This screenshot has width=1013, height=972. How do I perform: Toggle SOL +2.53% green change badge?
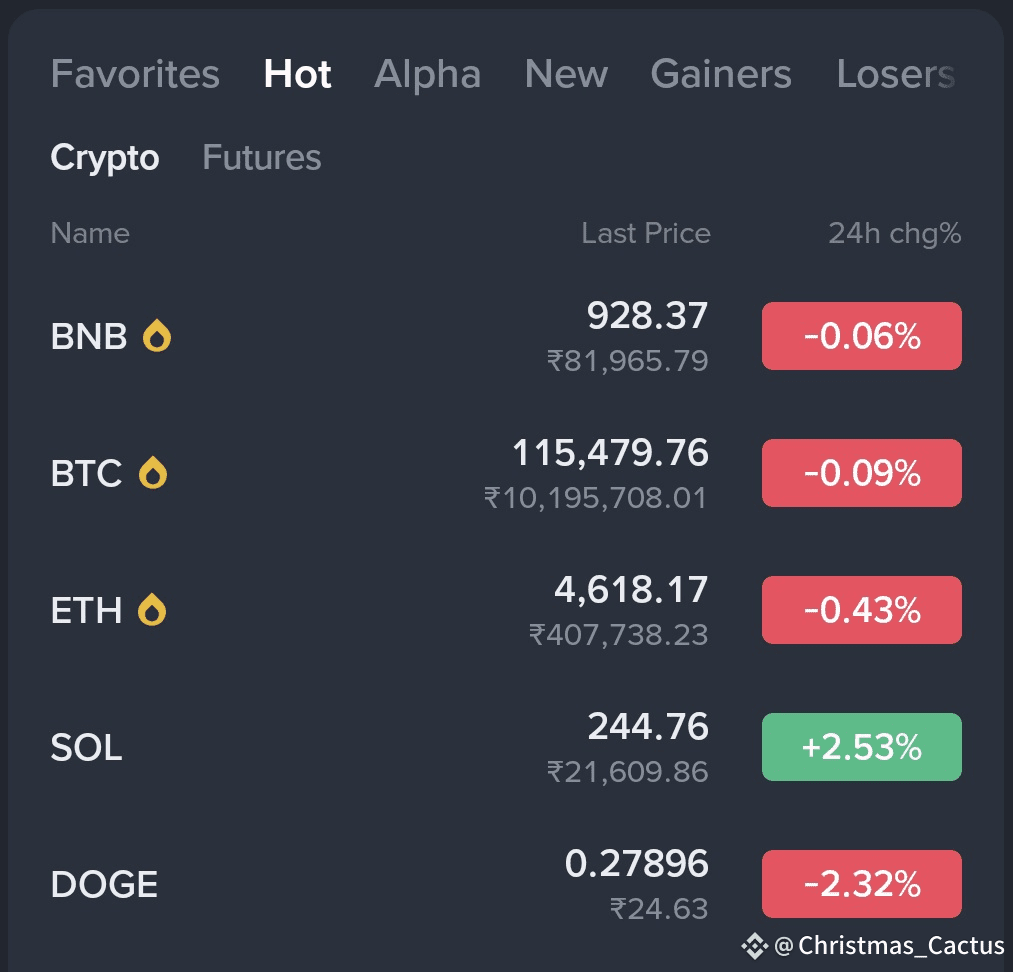[x=862, y=747]
